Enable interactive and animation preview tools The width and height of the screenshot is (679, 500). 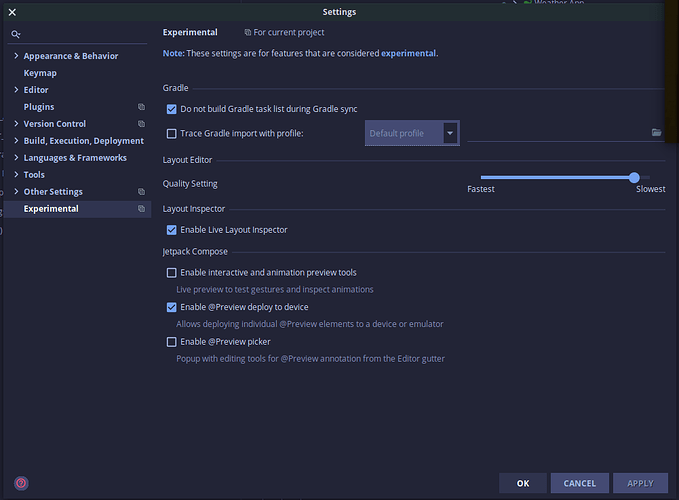click(x=171, y=272)
